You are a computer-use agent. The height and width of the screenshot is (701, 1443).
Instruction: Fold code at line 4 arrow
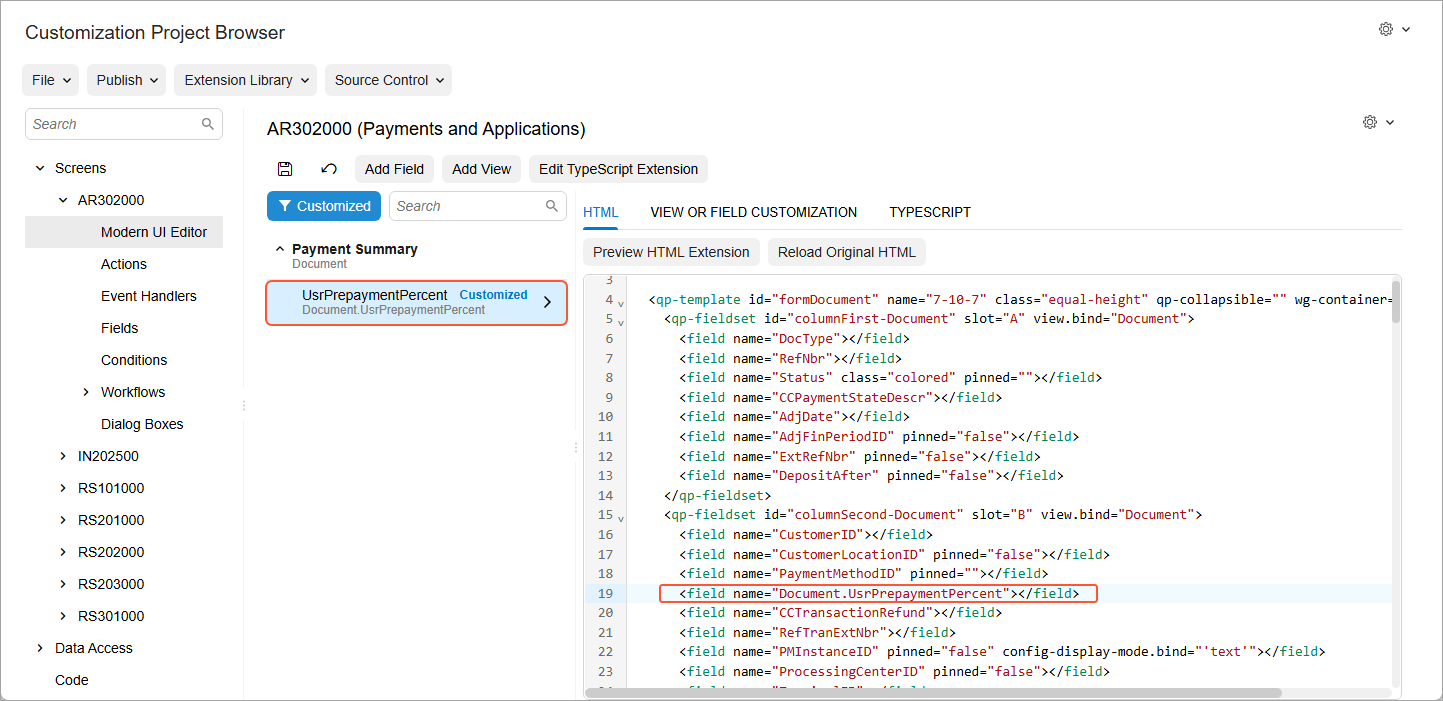coord(620,303)
